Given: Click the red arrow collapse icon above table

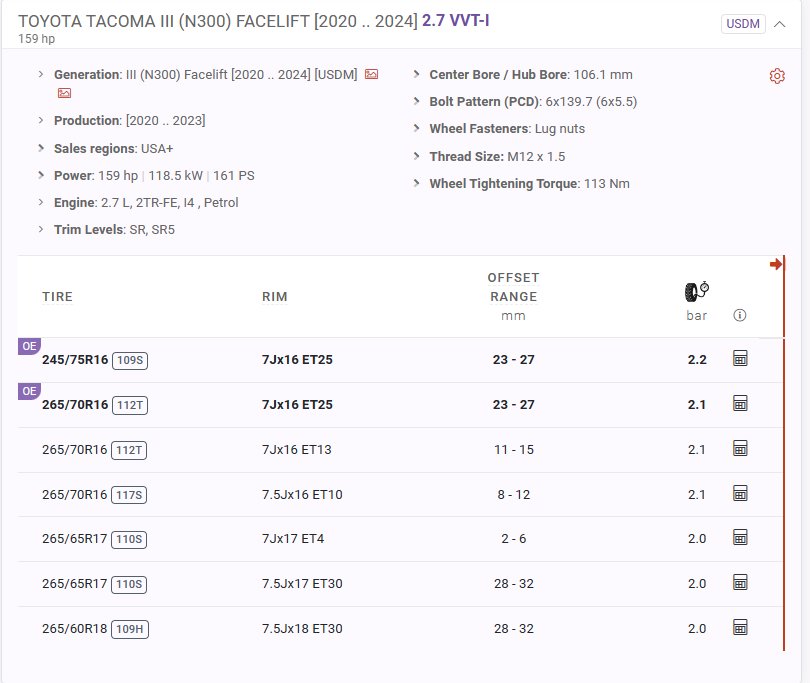Looking at the screenshot, I should 775,265.
